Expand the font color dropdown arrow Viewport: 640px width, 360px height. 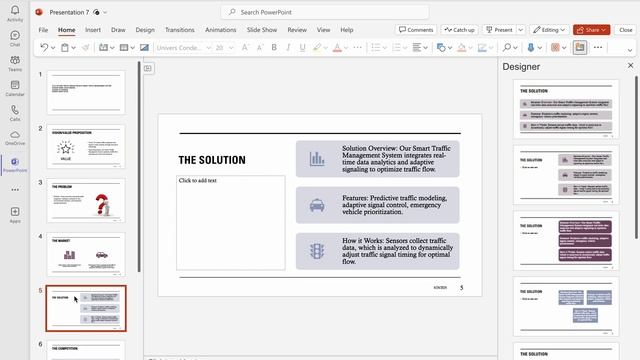click(x=346, y=48)
